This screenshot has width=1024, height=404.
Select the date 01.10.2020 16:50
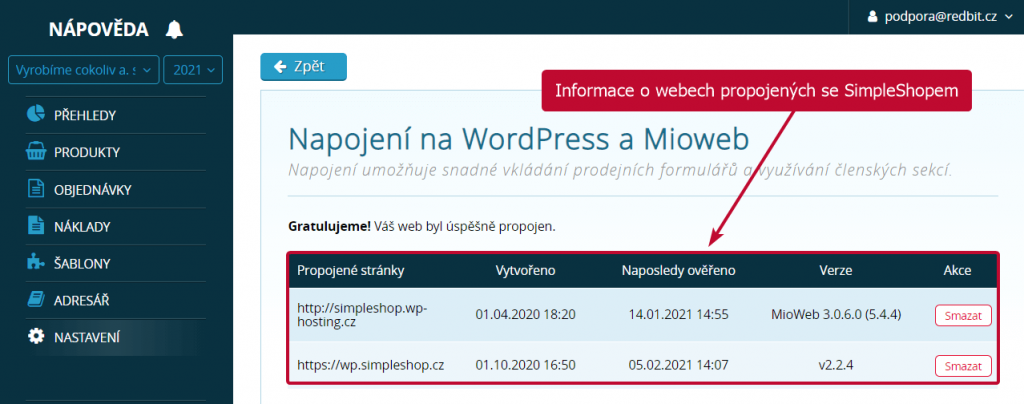click(x=525, y=365)
